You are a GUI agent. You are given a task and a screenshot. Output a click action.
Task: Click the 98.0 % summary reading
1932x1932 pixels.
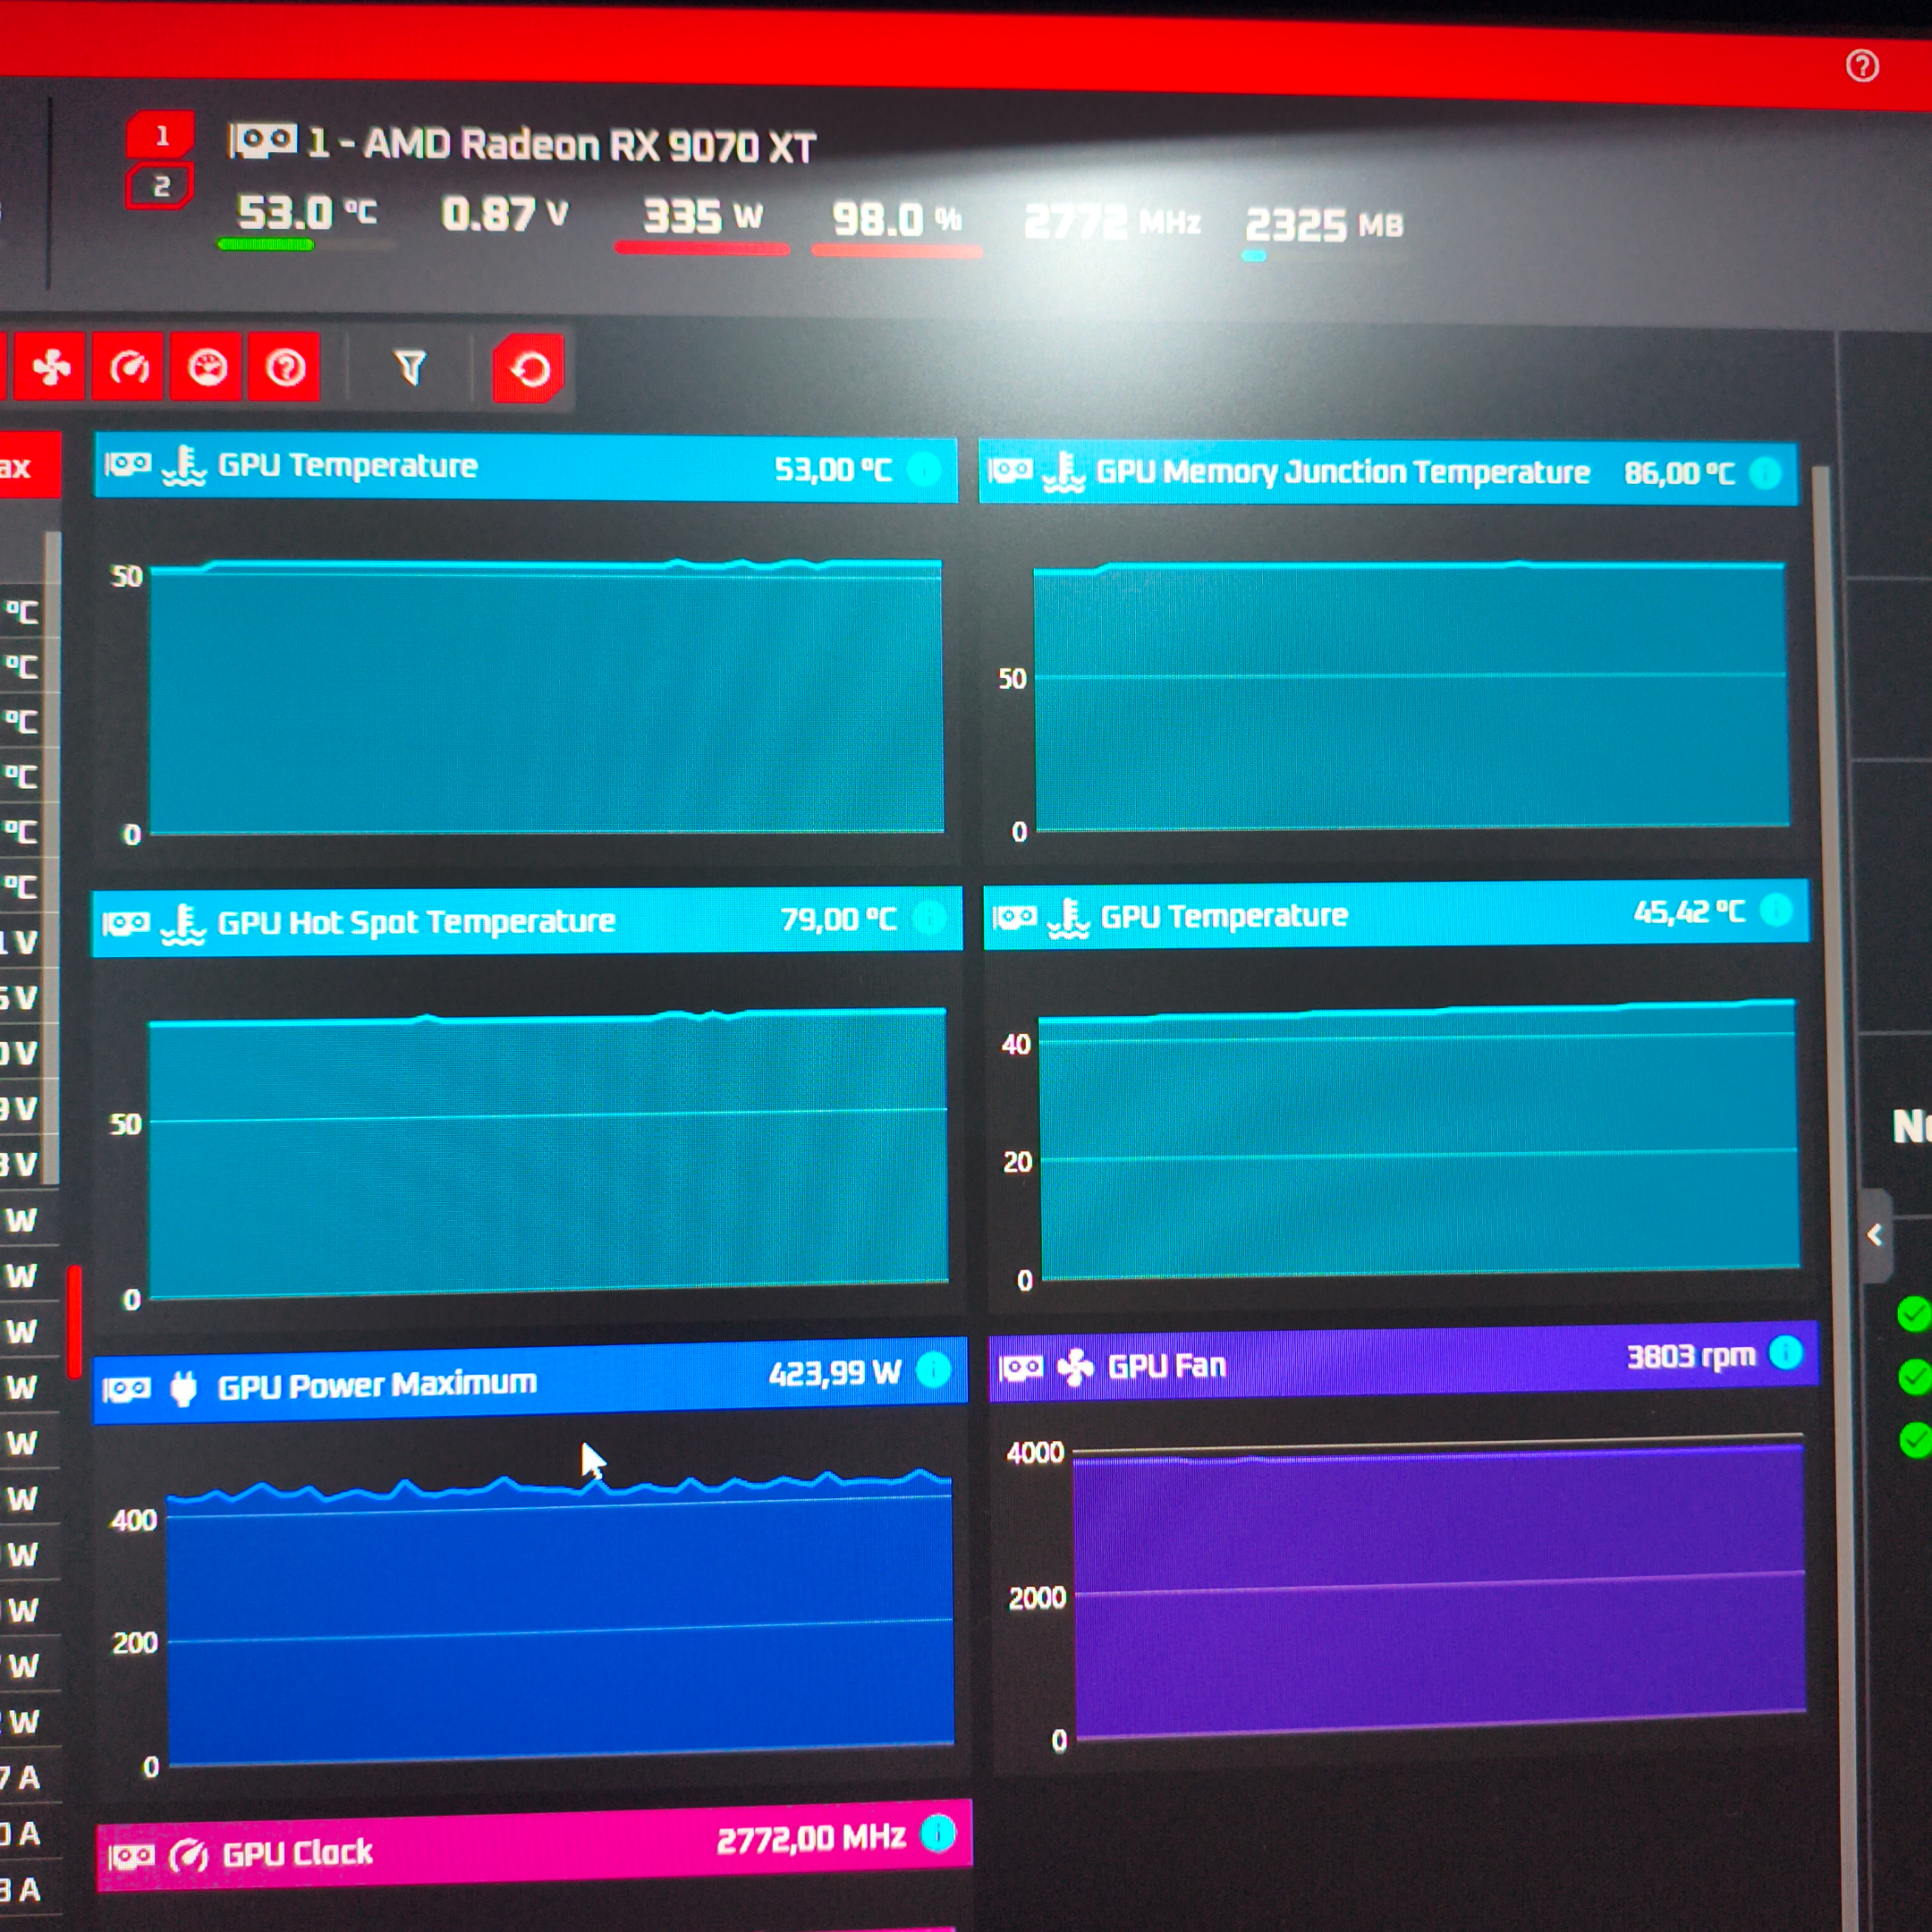point(896,219)
